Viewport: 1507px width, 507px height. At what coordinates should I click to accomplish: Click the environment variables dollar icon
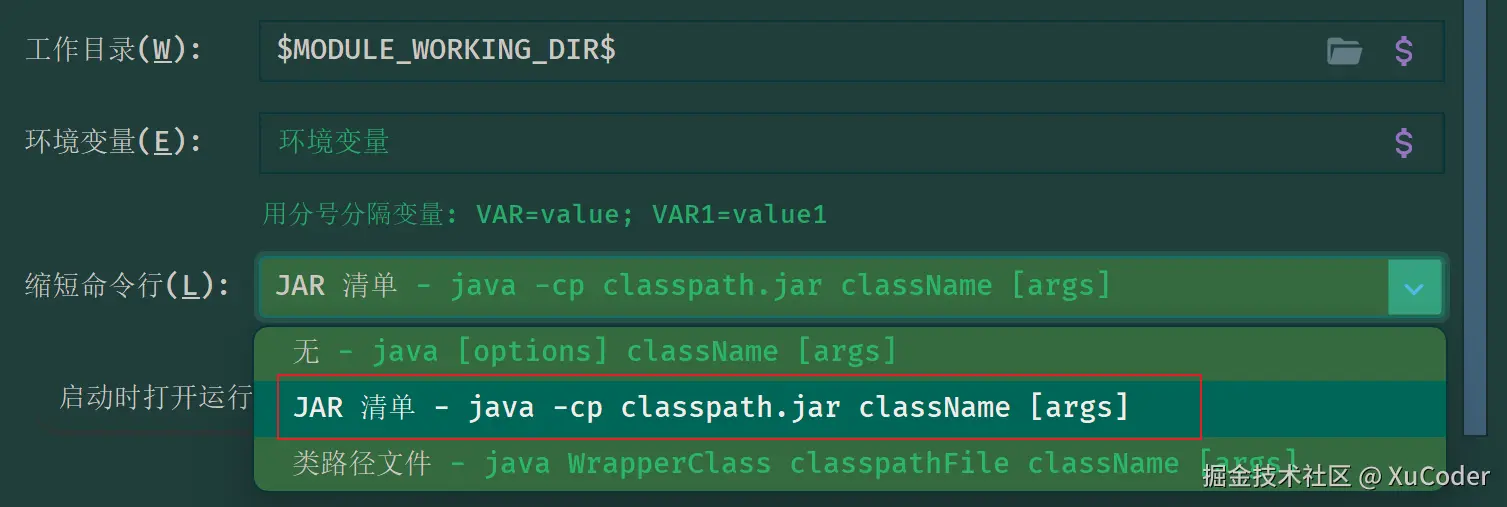tap(1404, 143)
